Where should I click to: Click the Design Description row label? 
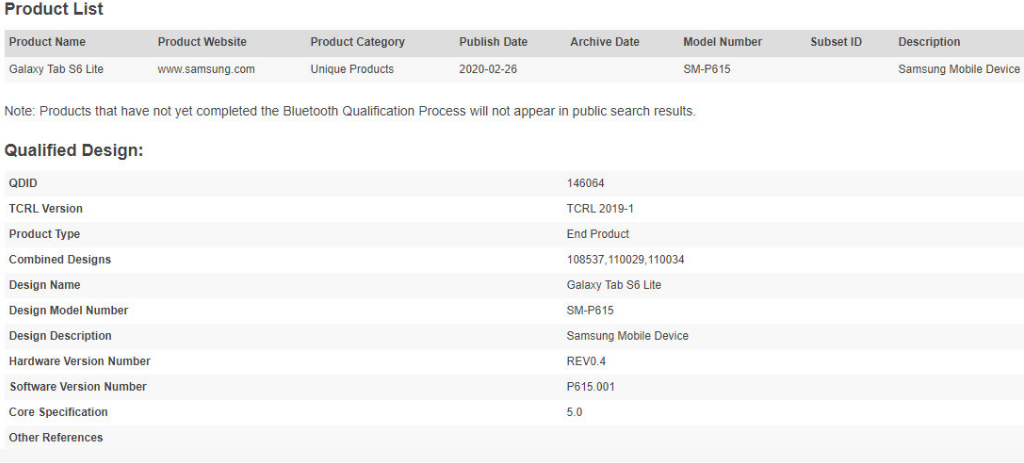[x=60, y=336]
